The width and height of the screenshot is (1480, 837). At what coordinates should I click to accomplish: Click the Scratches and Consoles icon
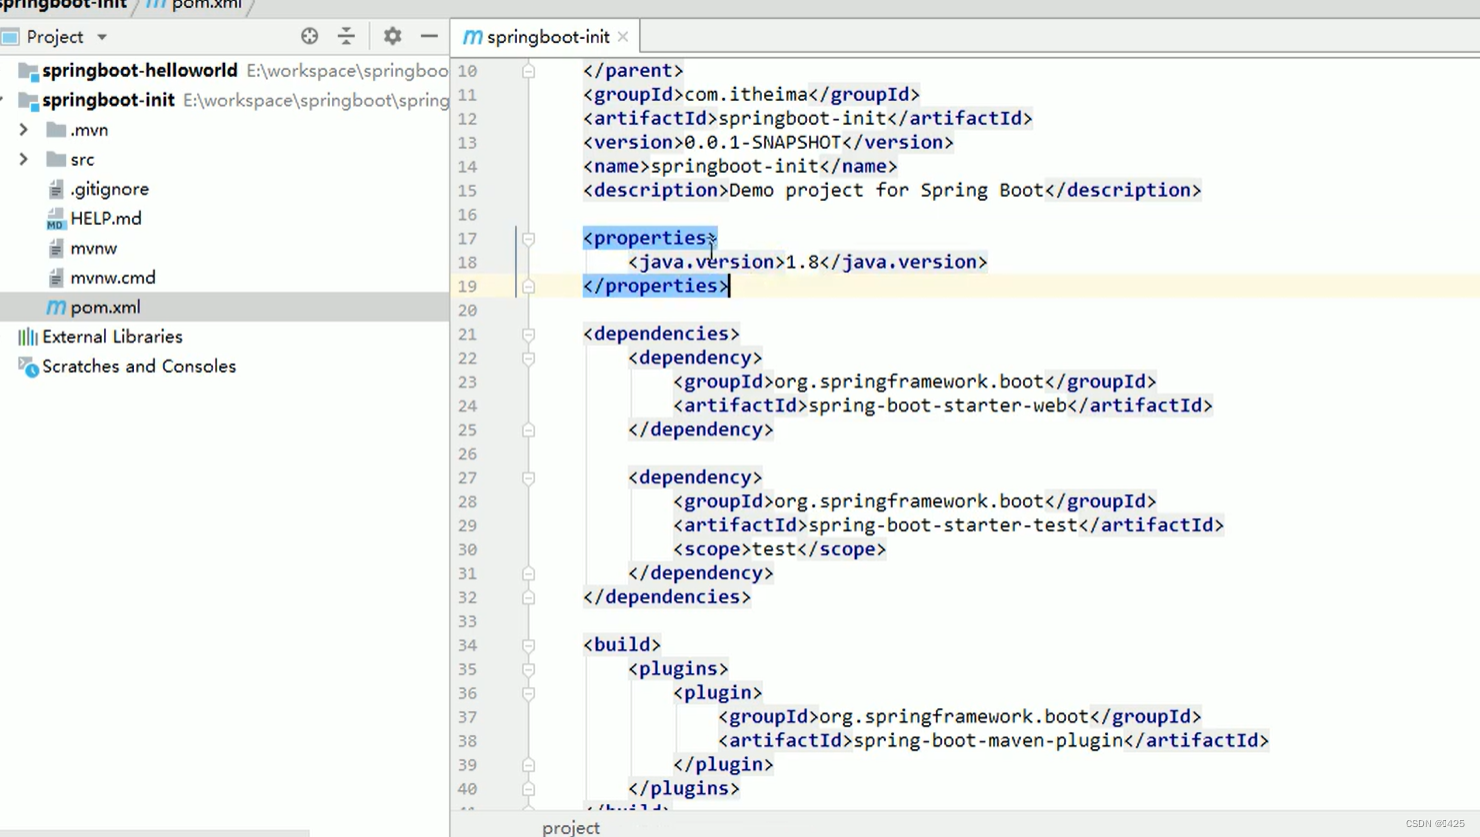(x=28, y=367)
